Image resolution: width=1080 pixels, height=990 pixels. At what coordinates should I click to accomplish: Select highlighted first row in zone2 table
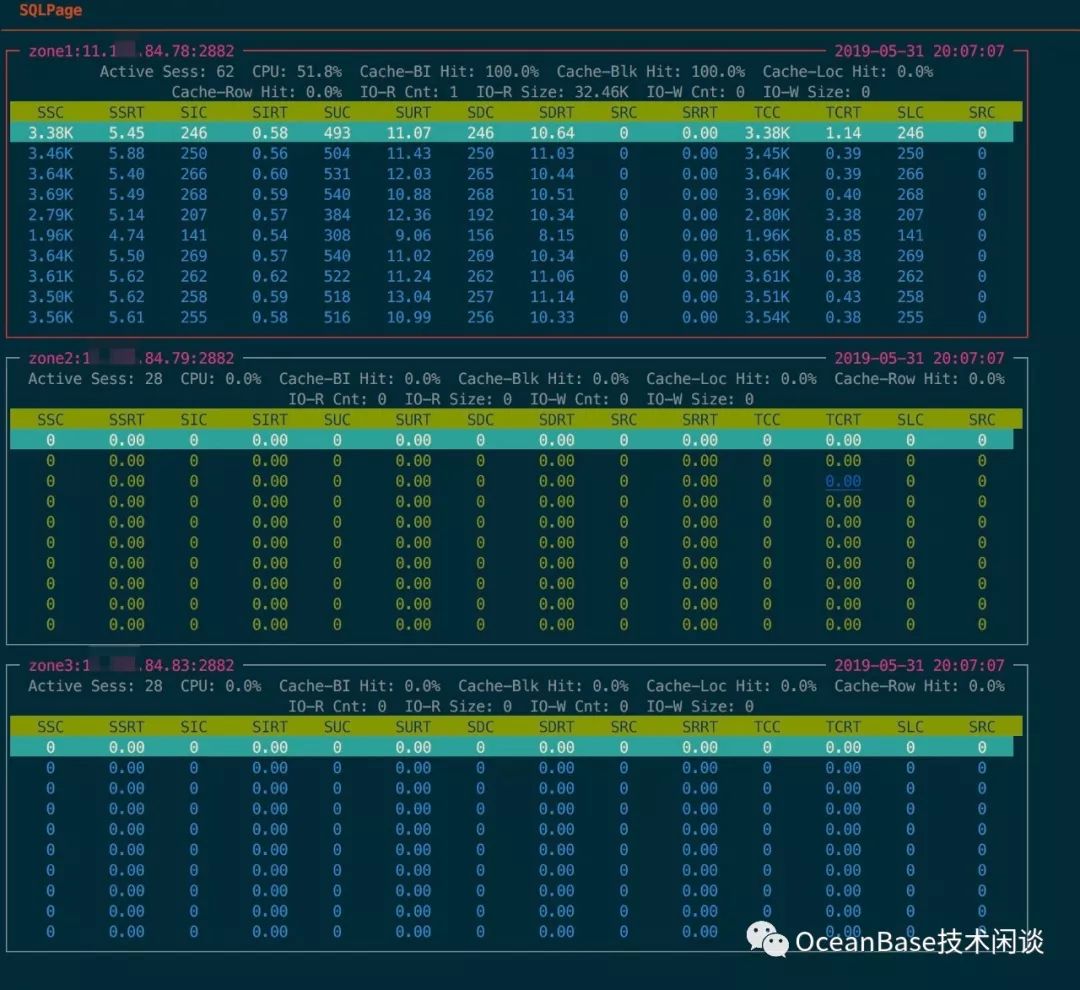click(x=511, y=440)
